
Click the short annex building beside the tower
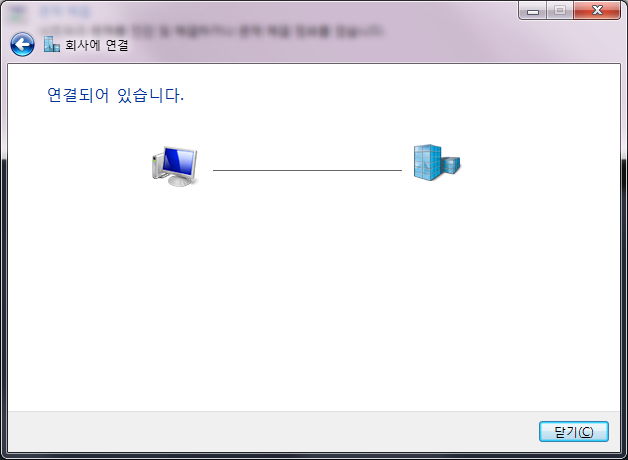(451, 165)
